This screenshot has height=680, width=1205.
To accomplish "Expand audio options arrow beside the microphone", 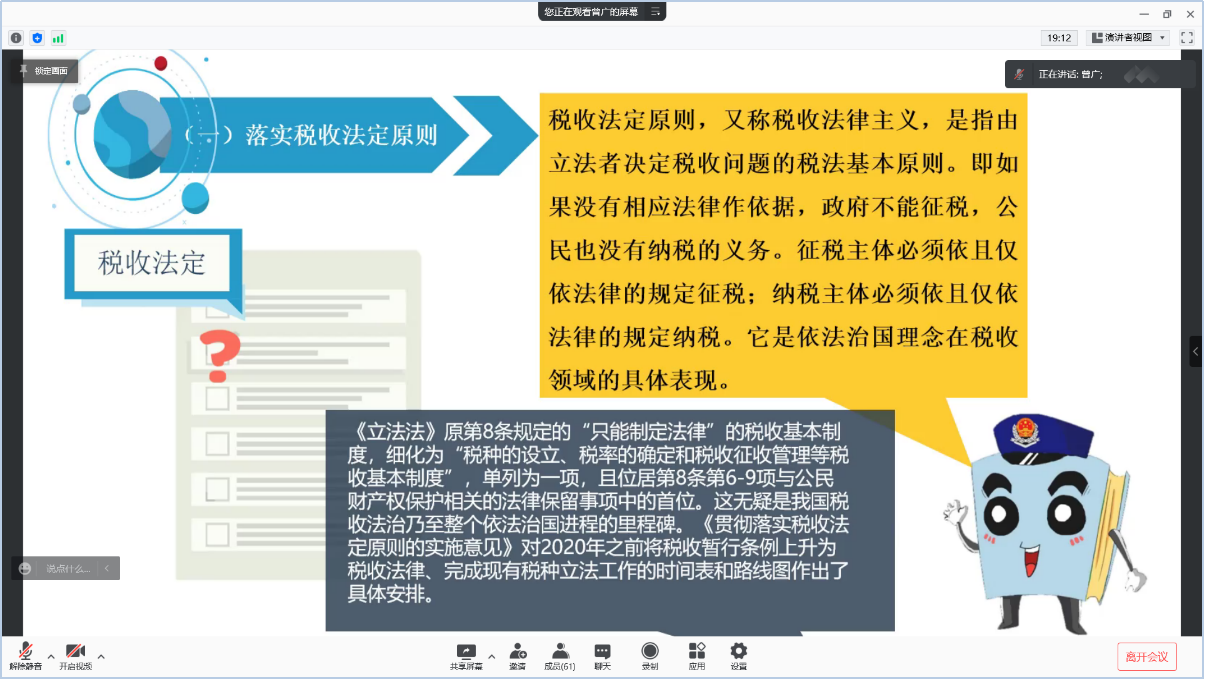I will (x=51, y=657).
